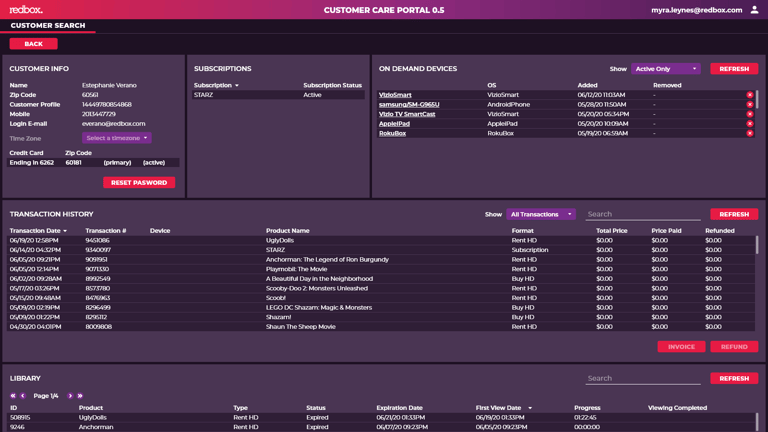Click the Reset Password button

(139, 183)
